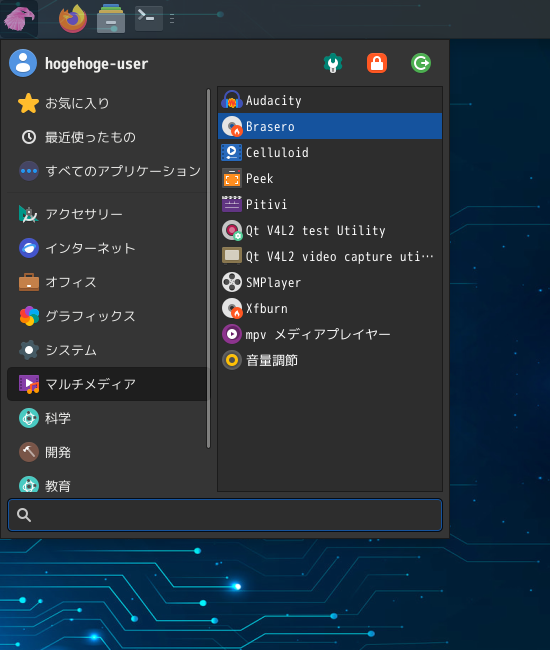Open the Peek screen recorder
This screenshot has width=550, height=650.
[x=330, y=178]
